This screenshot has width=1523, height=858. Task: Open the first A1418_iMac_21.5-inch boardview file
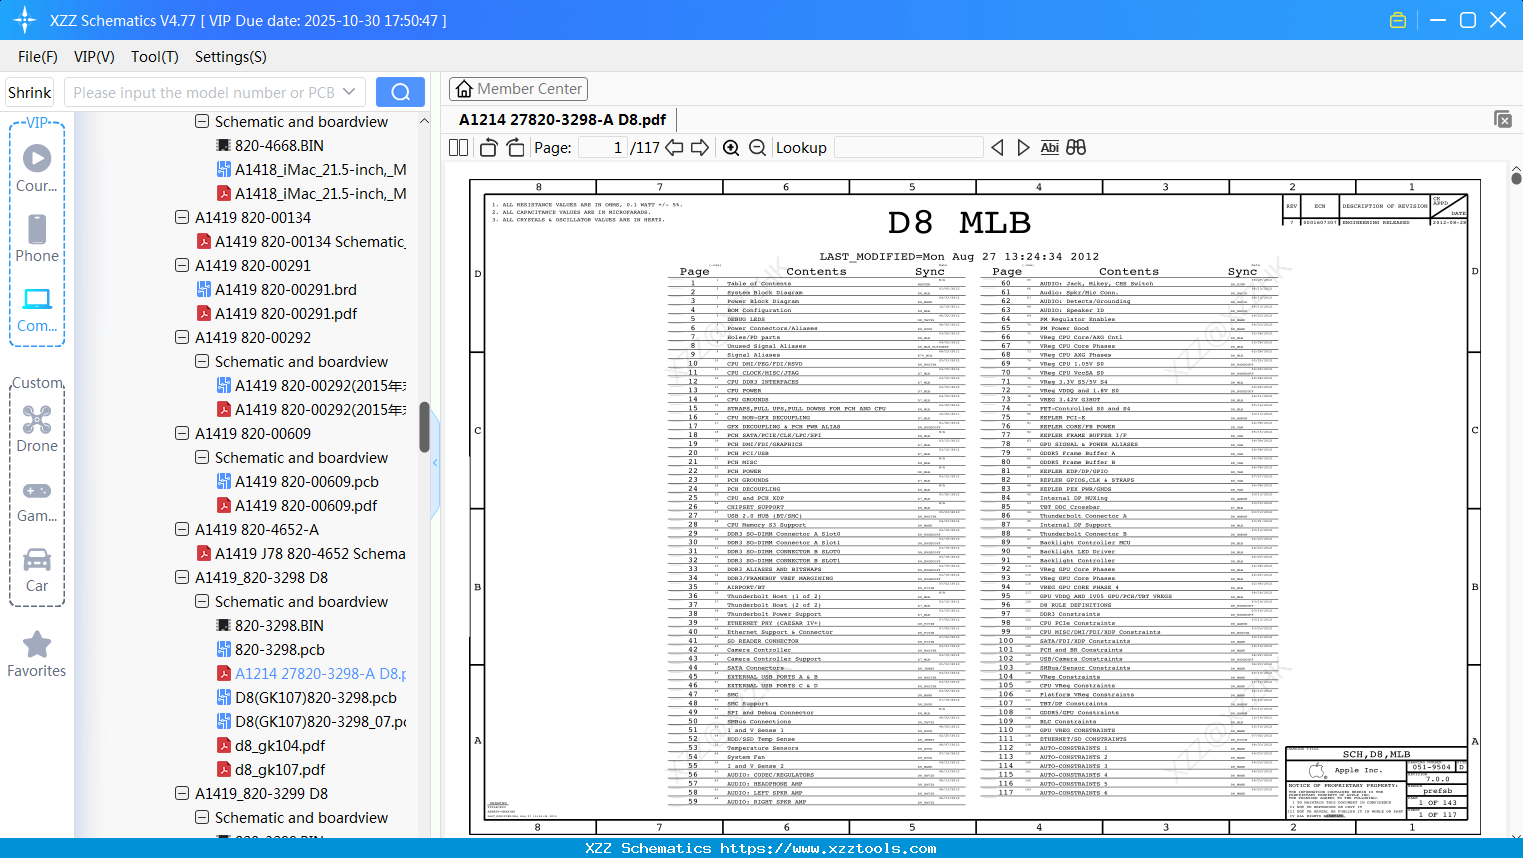point(312,170)
